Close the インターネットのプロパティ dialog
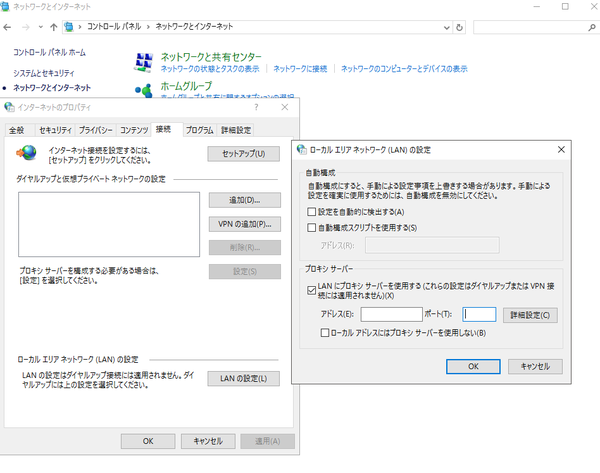The image size is (600, 473). tap(285, 107)
